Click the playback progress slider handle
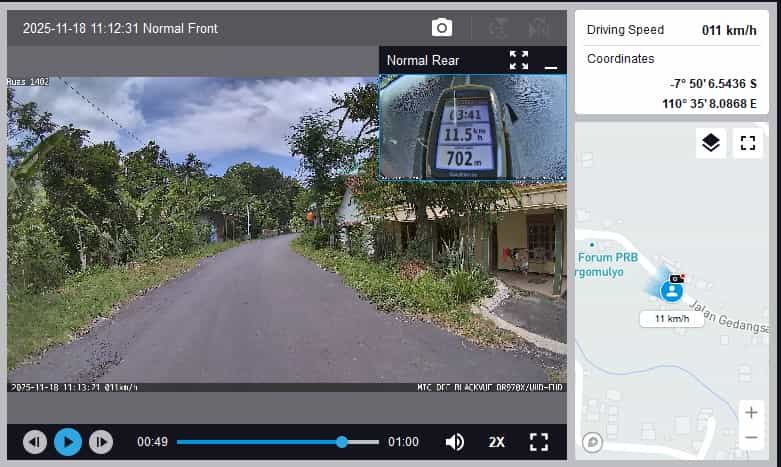Viewport: 781px width, 467px height. click(342, 441)
